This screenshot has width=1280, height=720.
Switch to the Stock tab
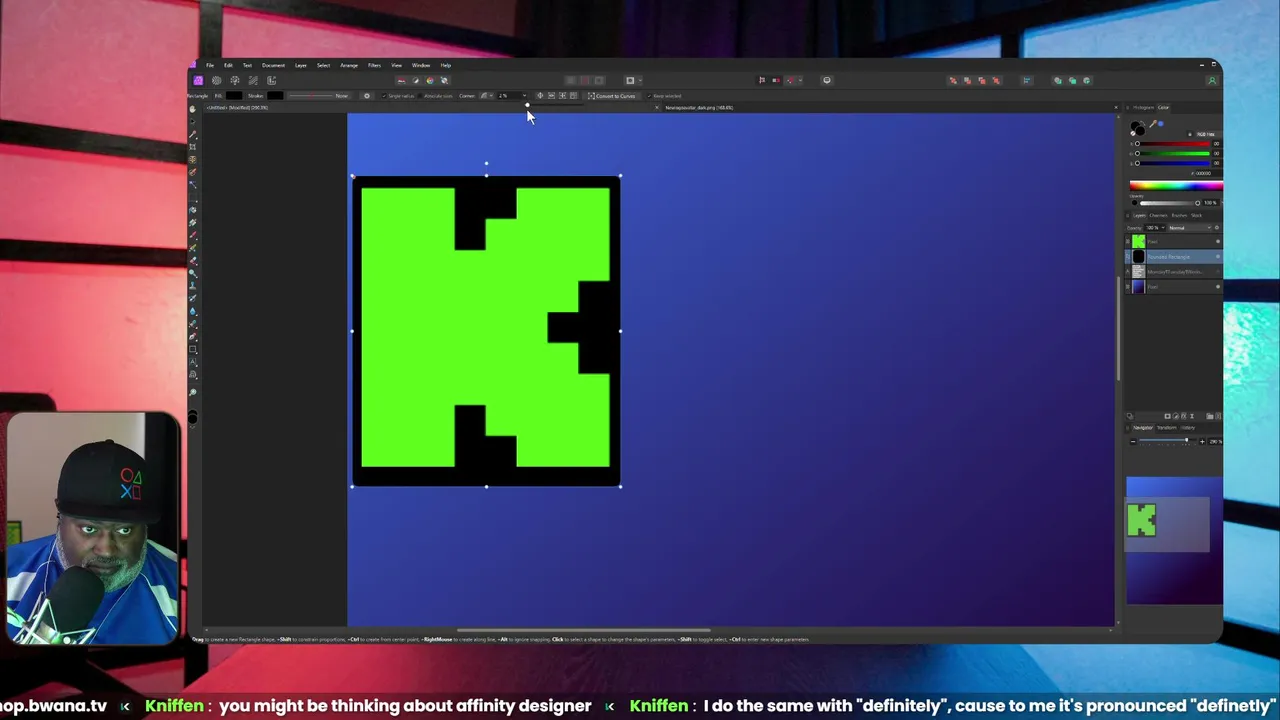coord(1196,215)
